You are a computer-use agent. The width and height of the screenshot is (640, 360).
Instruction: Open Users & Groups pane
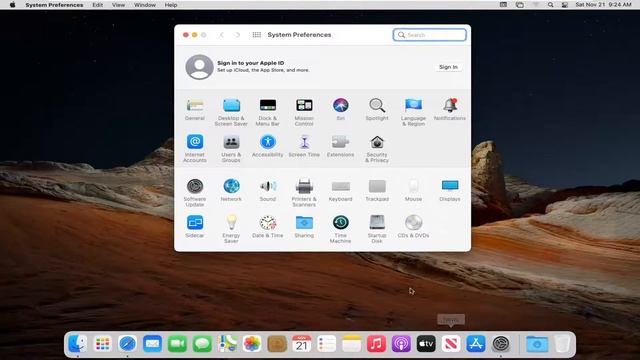231,149
